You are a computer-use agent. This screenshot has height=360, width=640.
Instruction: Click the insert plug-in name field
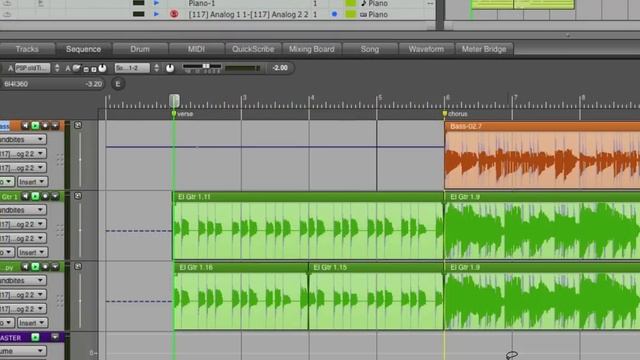(x=33, y=68)
